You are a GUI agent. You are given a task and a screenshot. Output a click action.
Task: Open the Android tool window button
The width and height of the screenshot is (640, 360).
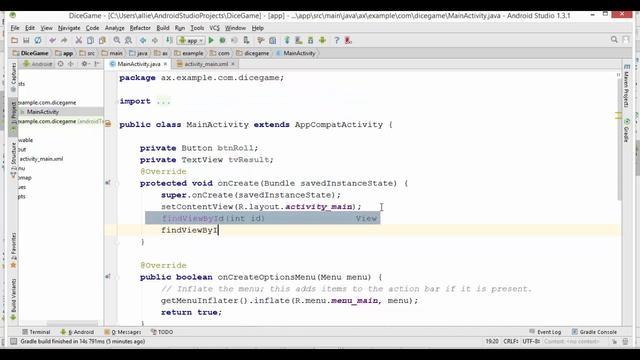pyautogui.click(x=77, y=332)
